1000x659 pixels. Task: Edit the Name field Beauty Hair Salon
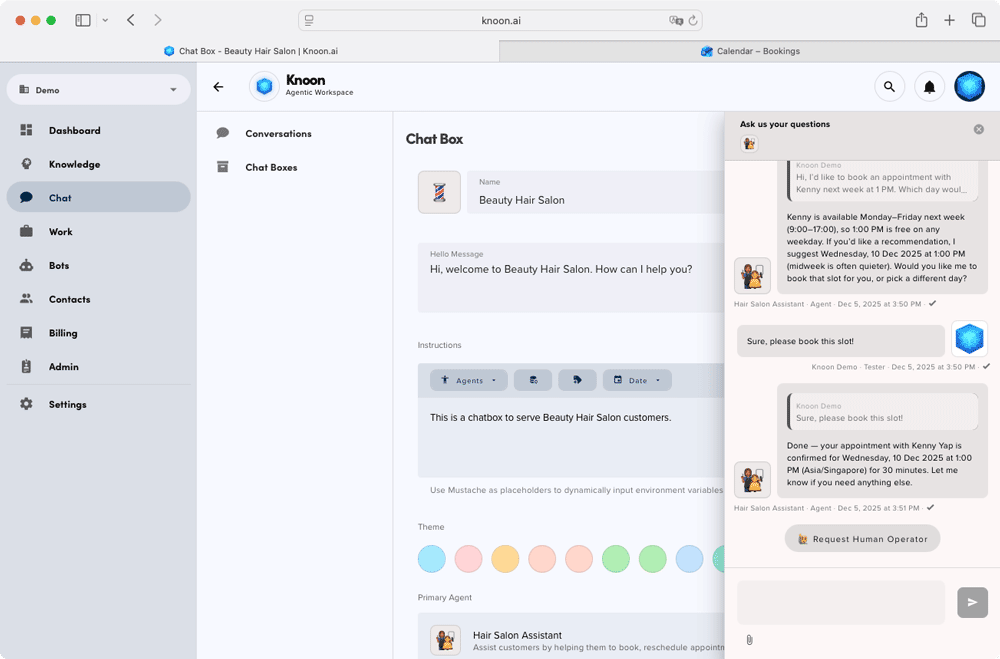click(596, 192)
